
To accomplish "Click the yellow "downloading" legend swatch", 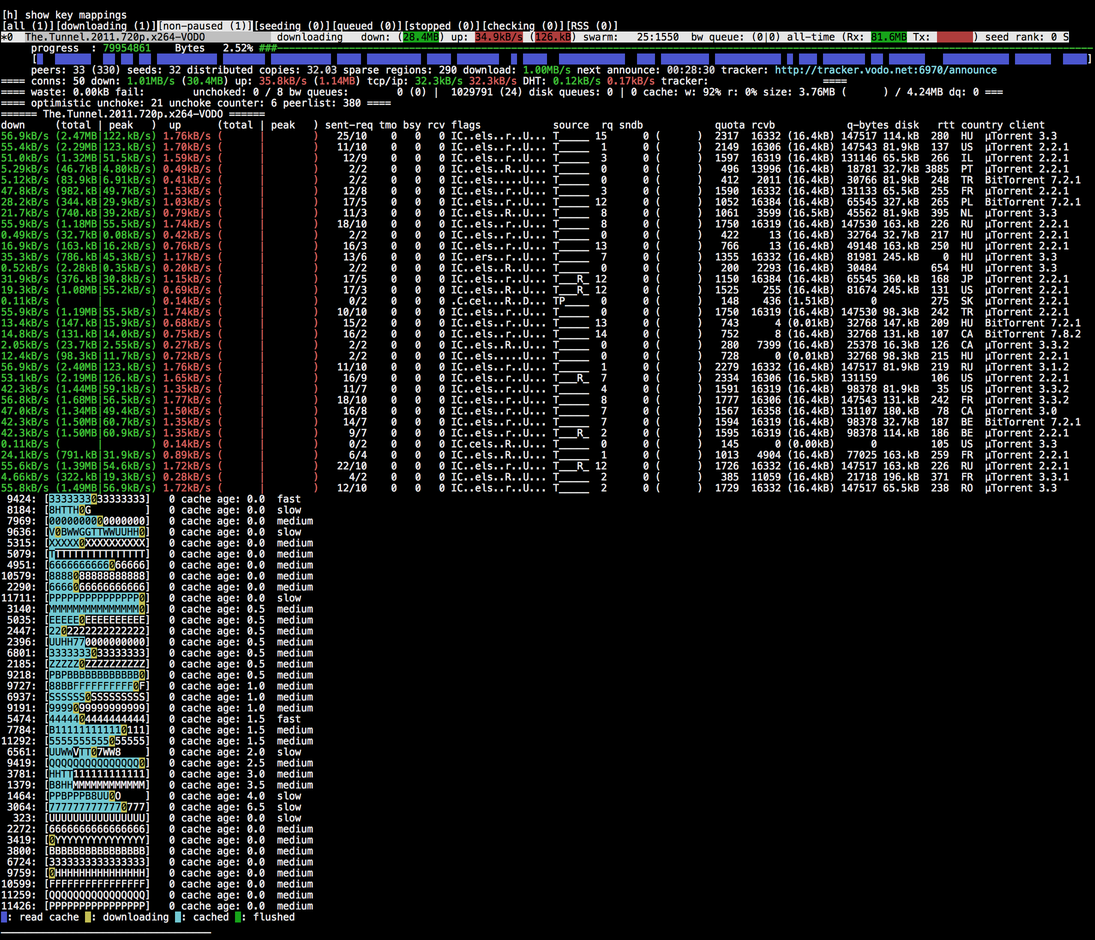I will pyautogui.click(x=88, y=918).
